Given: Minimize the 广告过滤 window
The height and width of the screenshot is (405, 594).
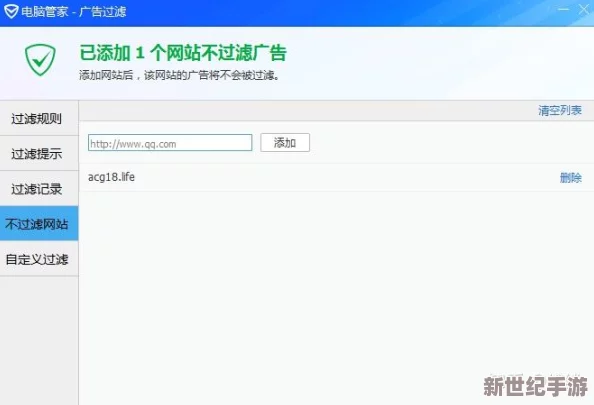Looking at the screenshot, I should point(563,9).
